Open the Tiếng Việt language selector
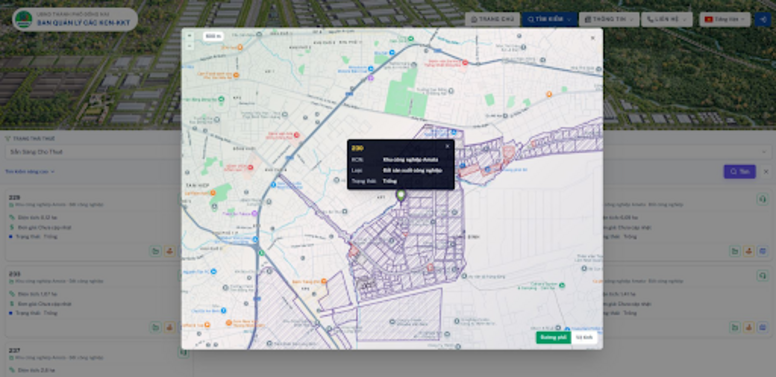The image size is (776, 377). point(725,19)
